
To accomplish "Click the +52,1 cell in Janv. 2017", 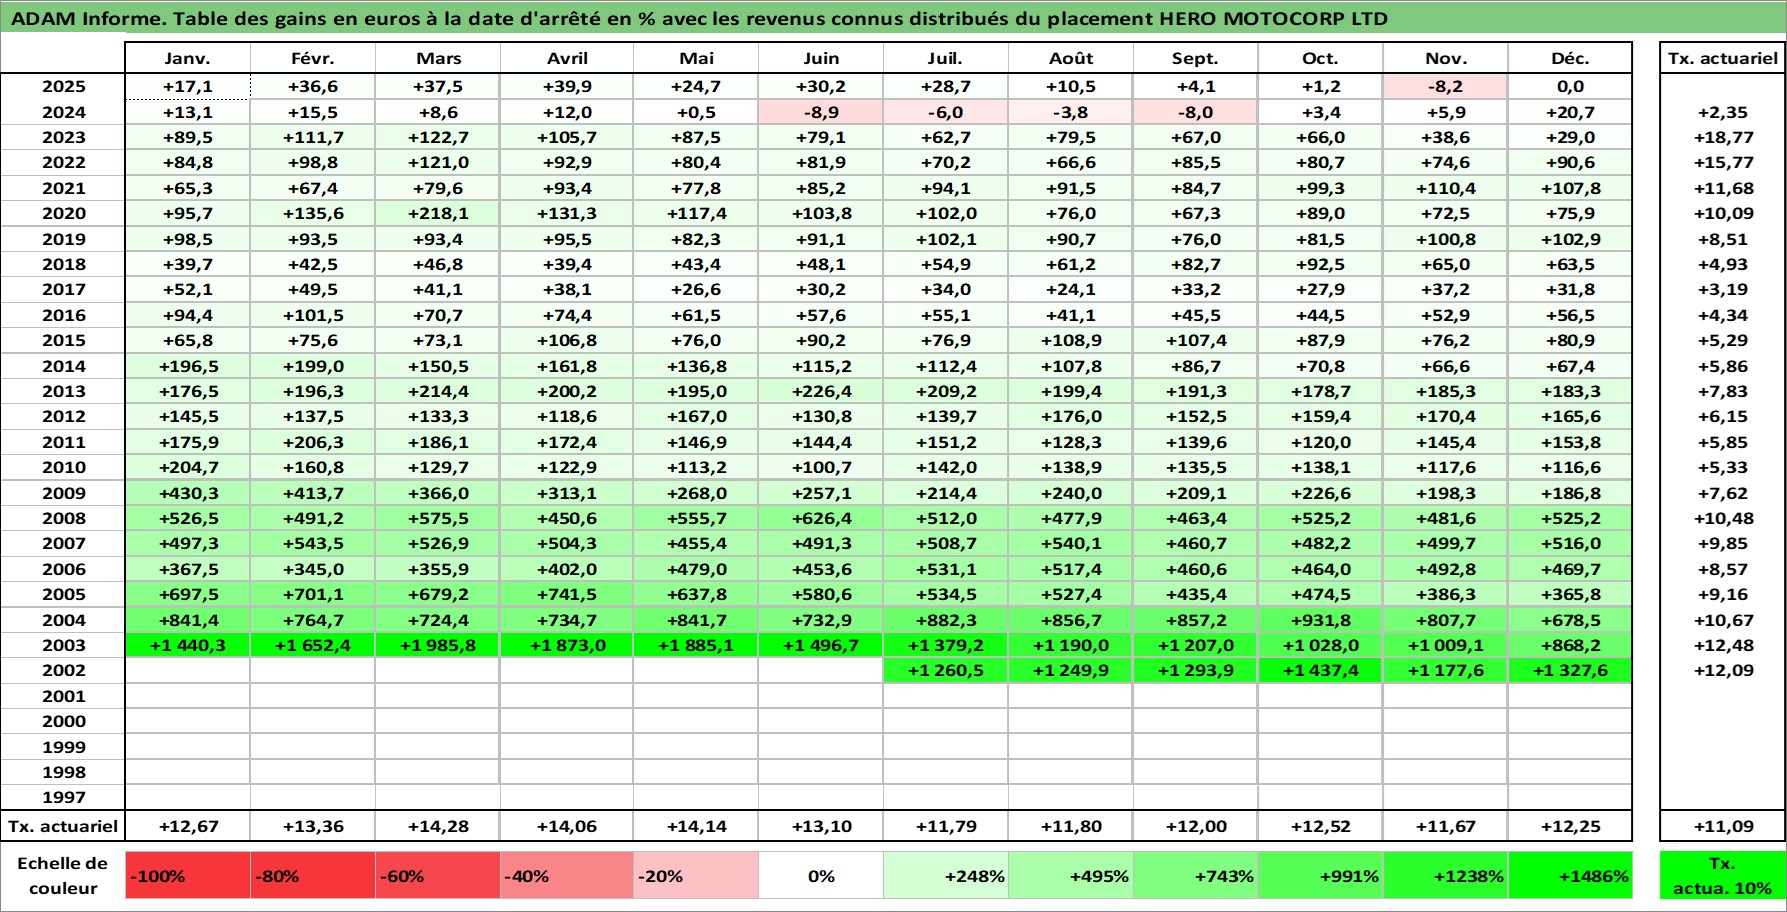I will click(188, 289).
